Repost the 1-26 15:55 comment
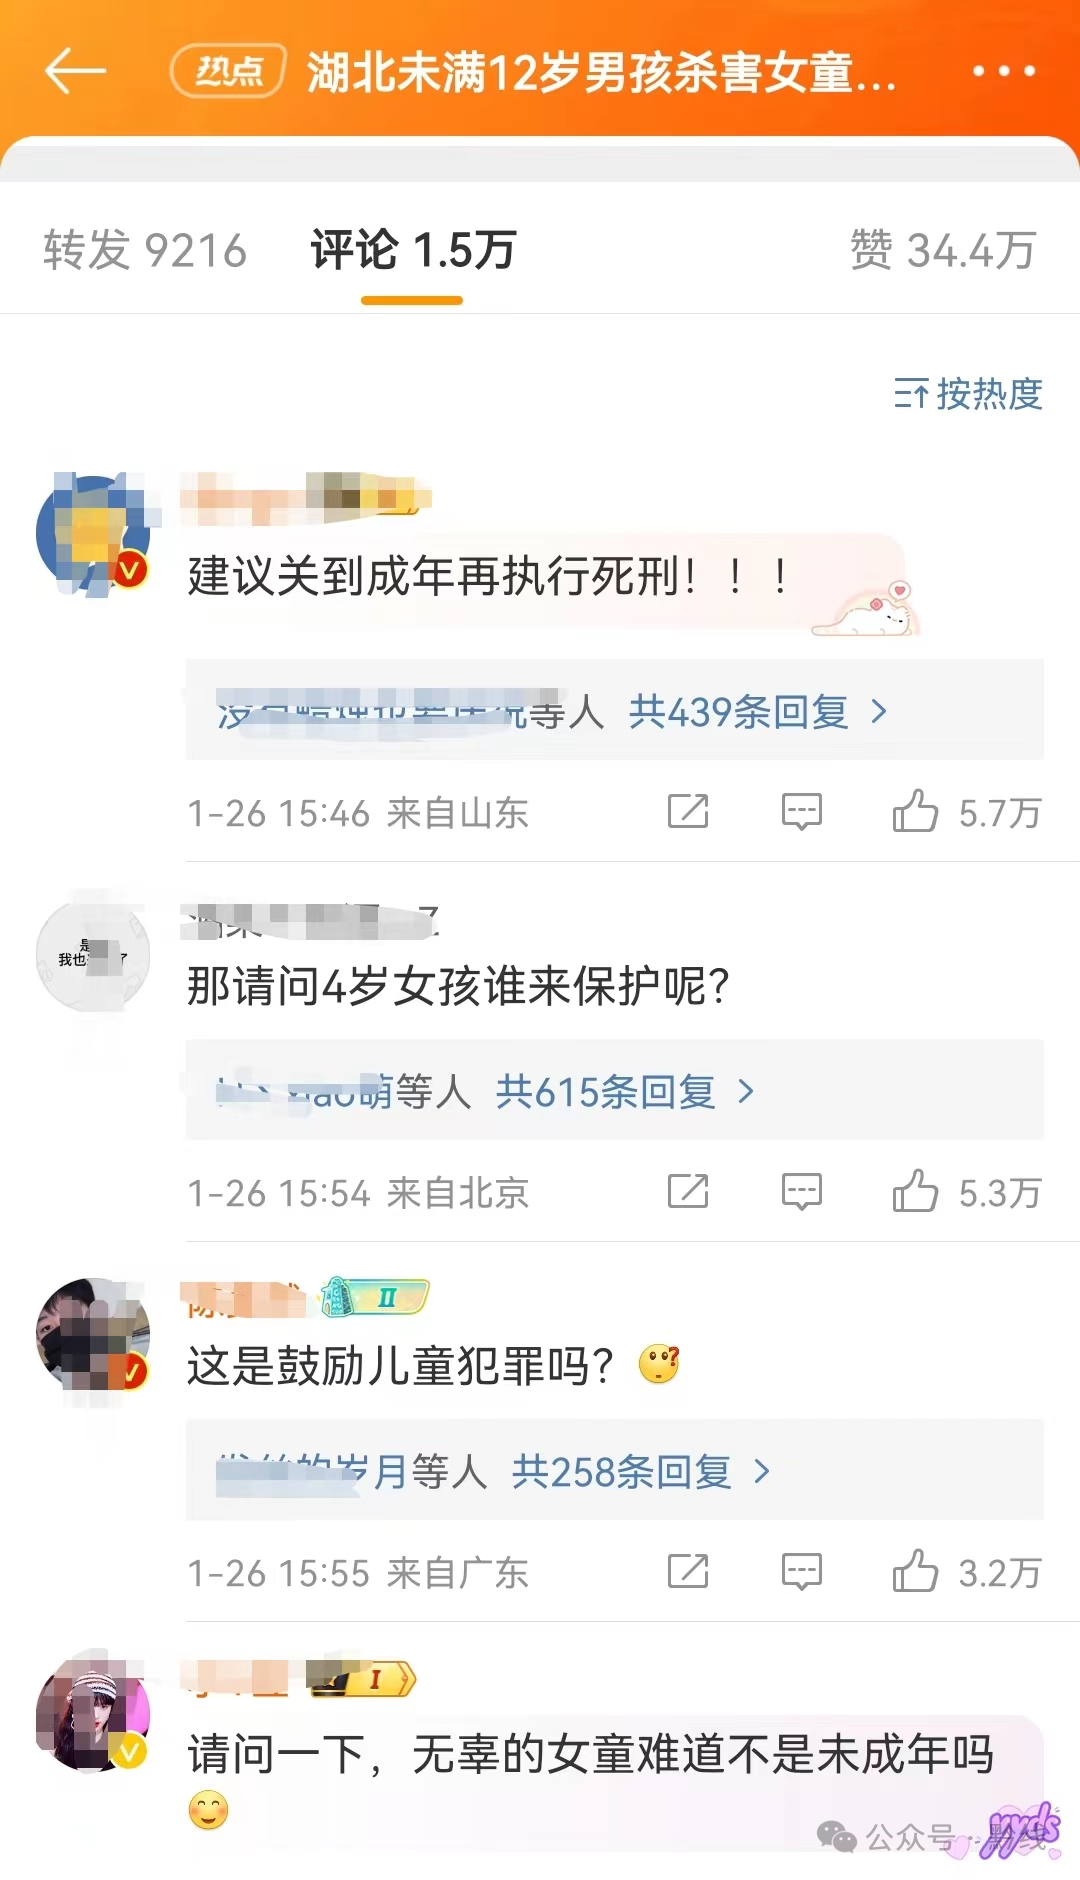This screenshot has height=1880, width=1080. tap(688, 1571)
